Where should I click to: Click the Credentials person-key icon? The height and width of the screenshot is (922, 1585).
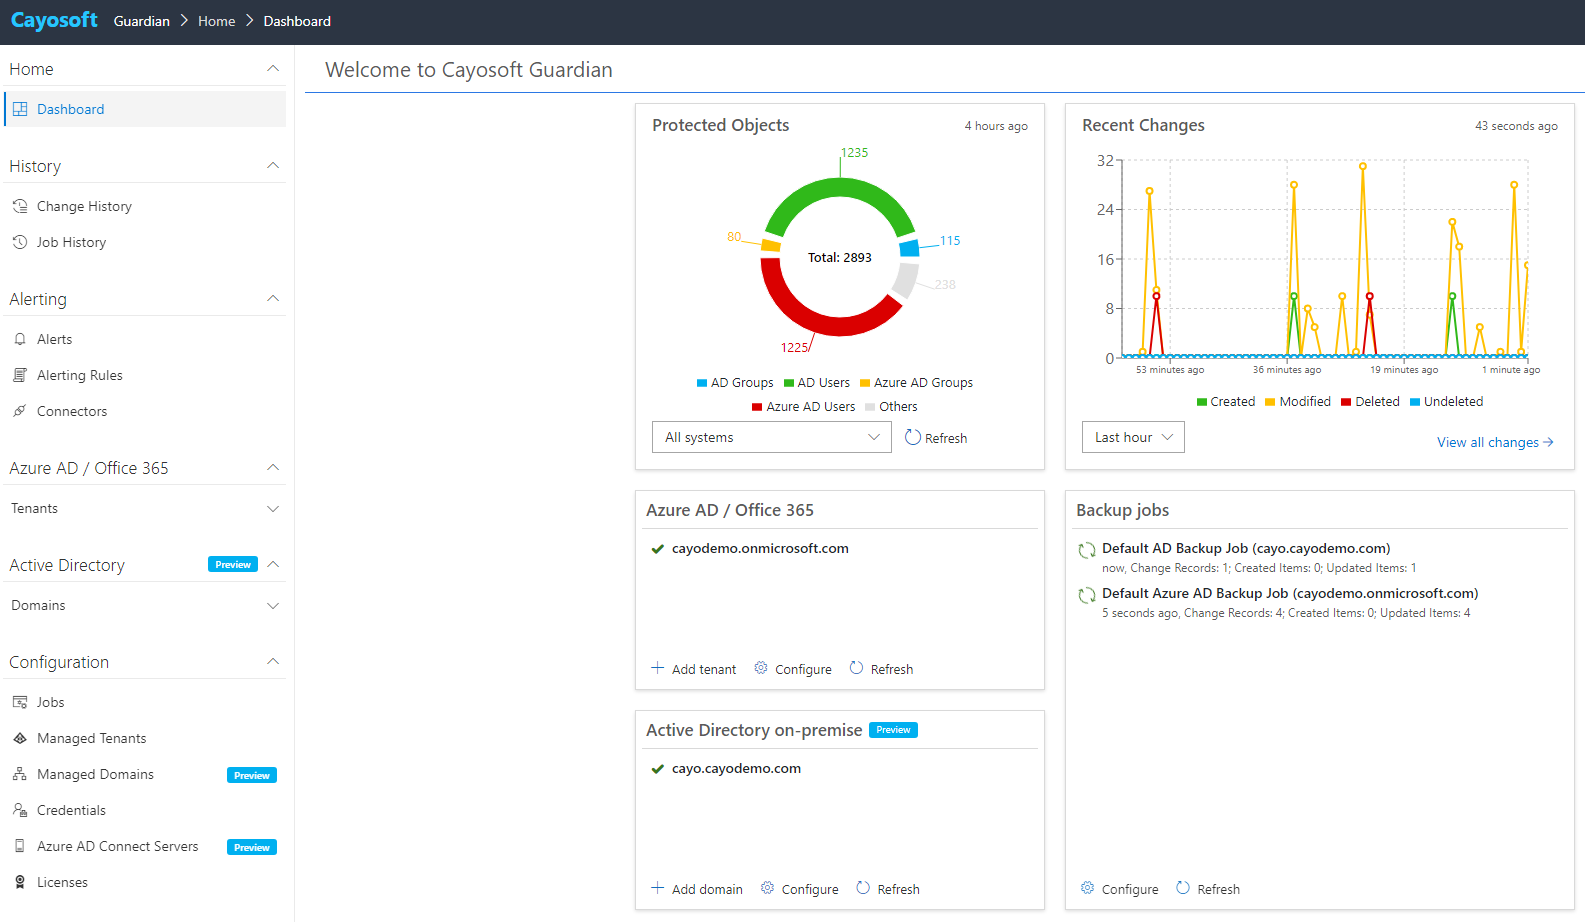click(x=20, y=810)
